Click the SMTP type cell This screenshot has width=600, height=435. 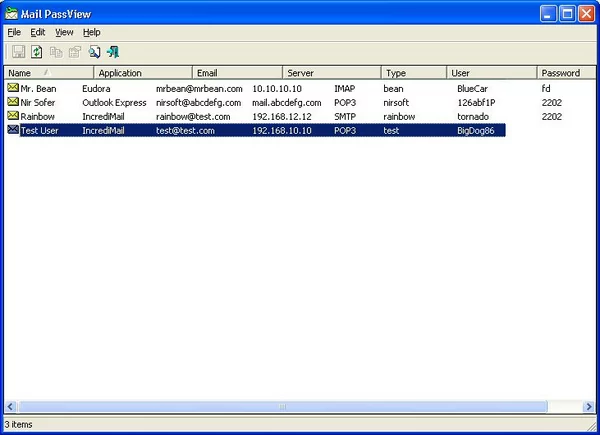[x=345, y=116]
